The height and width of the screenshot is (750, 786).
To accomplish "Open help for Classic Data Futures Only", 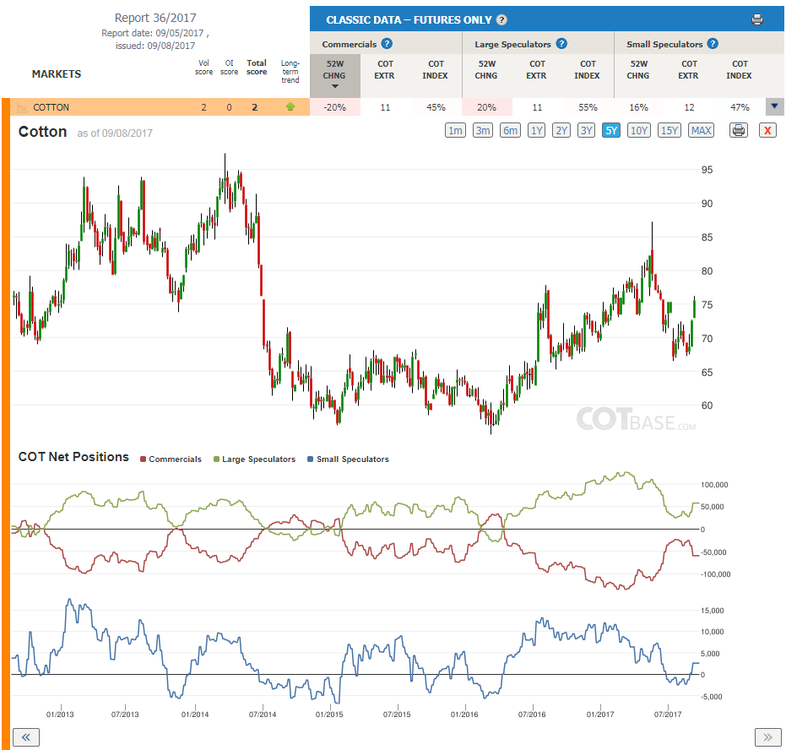I will click(502, 20).
